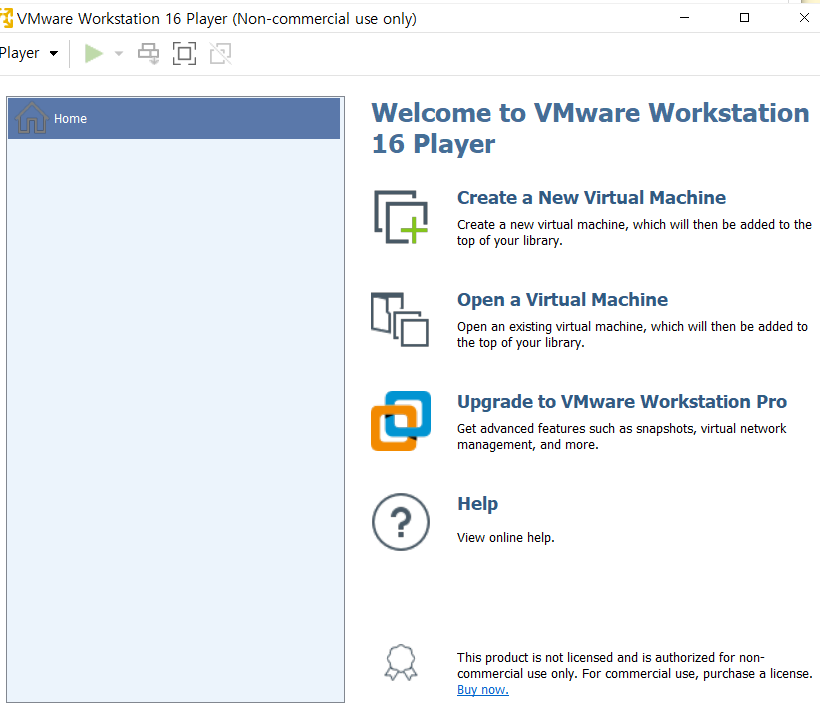This screenshot has width=820, height=722.
Task: Click the Open a Virtual Machine heading
Action: tap(562, 300)
